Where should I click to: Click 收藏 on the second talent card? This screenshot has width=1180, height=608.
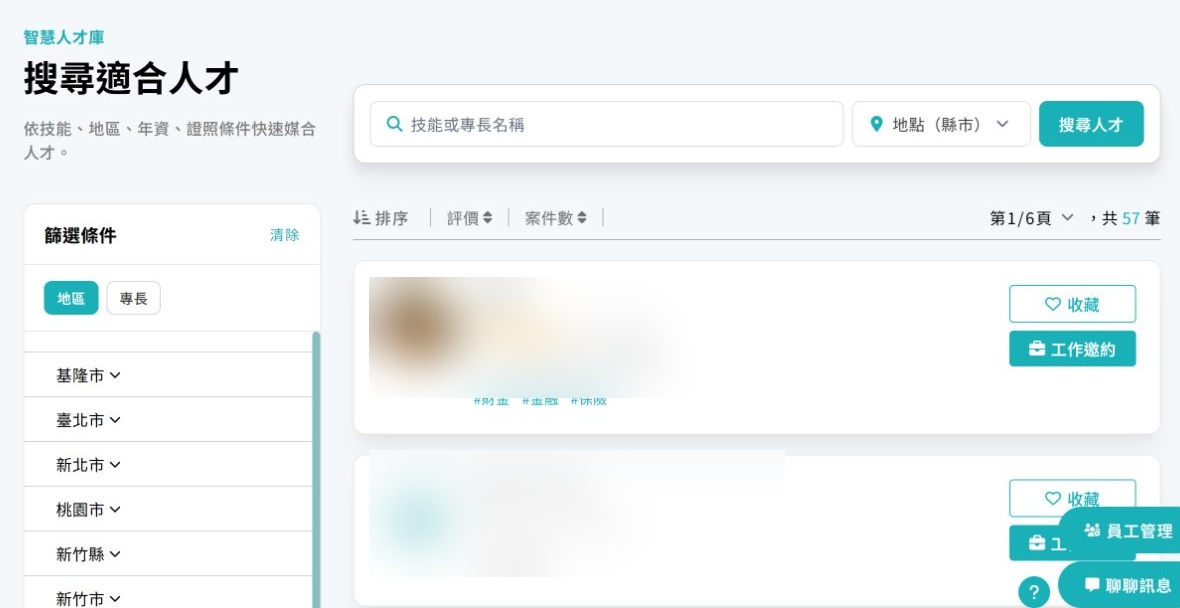(1072, 498)
